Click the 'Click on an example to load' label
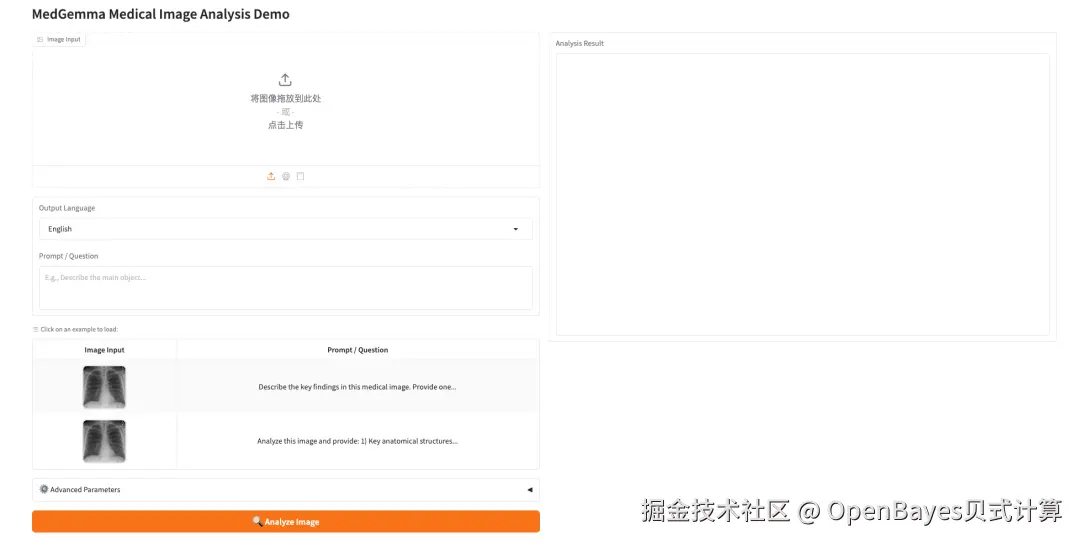1080x543 pixels. [x=79, y=329]
